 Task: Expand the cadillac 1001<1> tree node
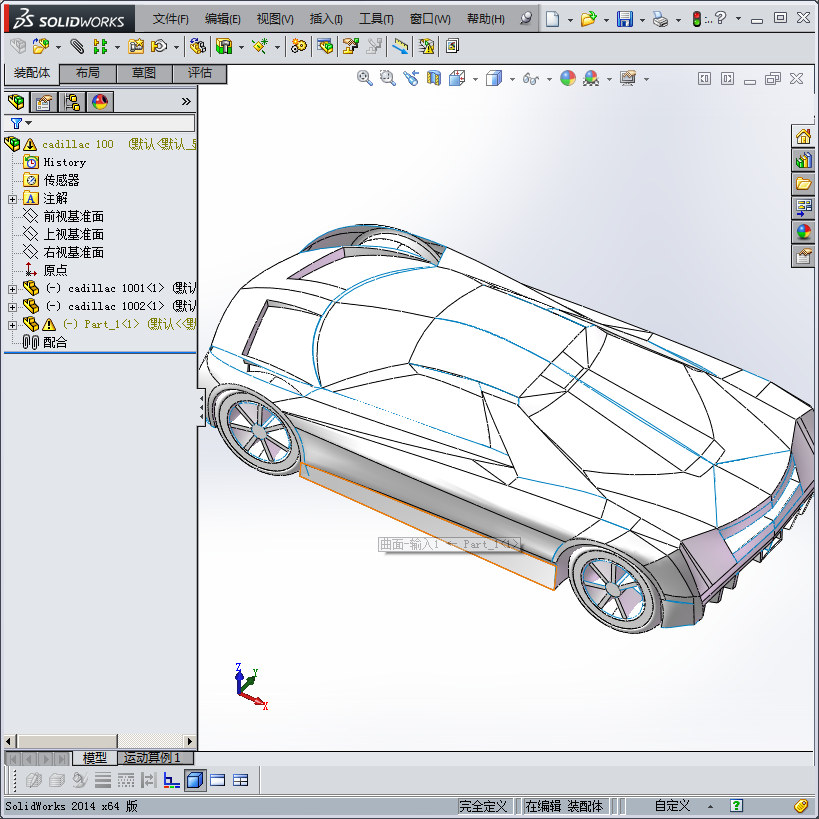click(x=12, y=289)
